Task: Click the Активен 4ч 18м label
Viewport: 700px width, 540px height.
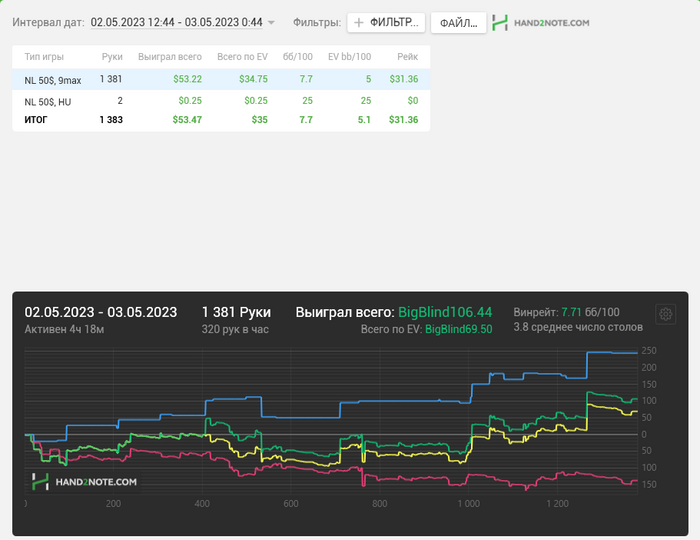Action: point(64,329)
